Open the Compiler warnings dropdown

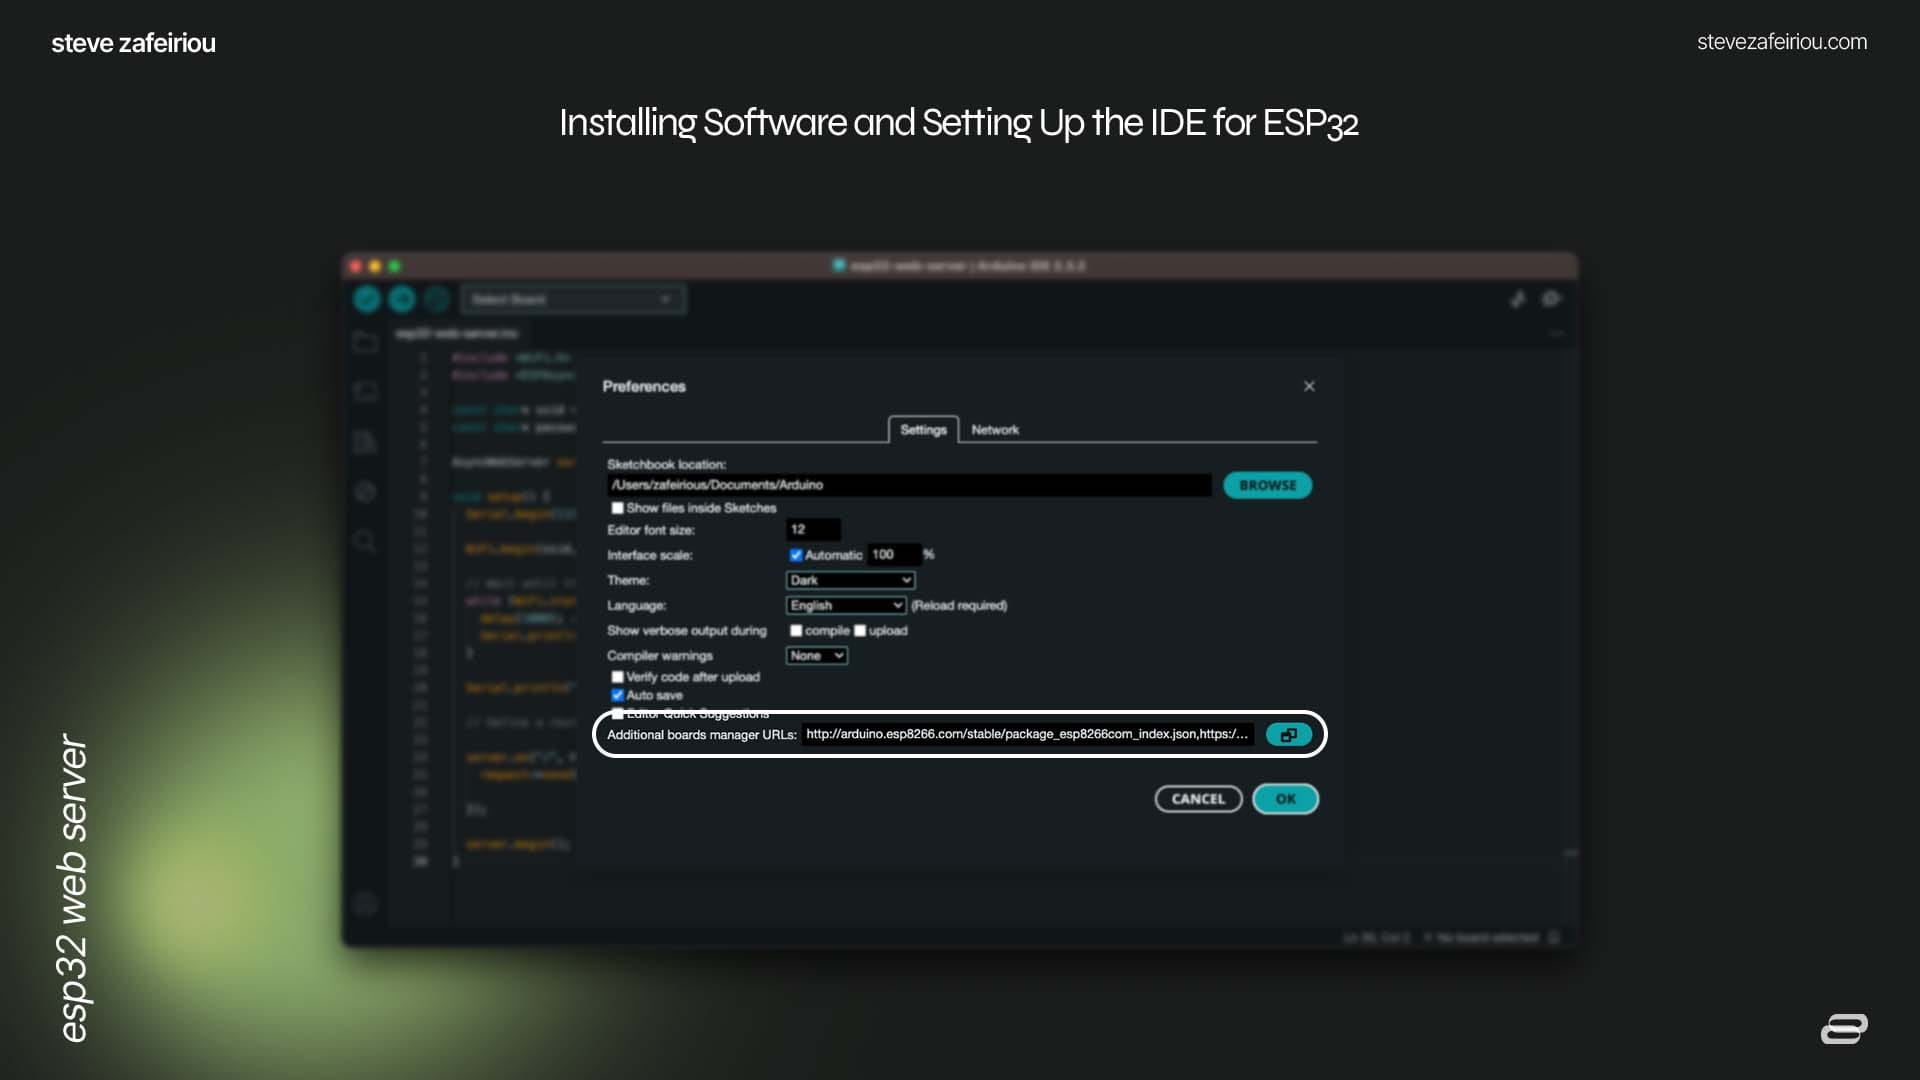[x=817, y=656]
